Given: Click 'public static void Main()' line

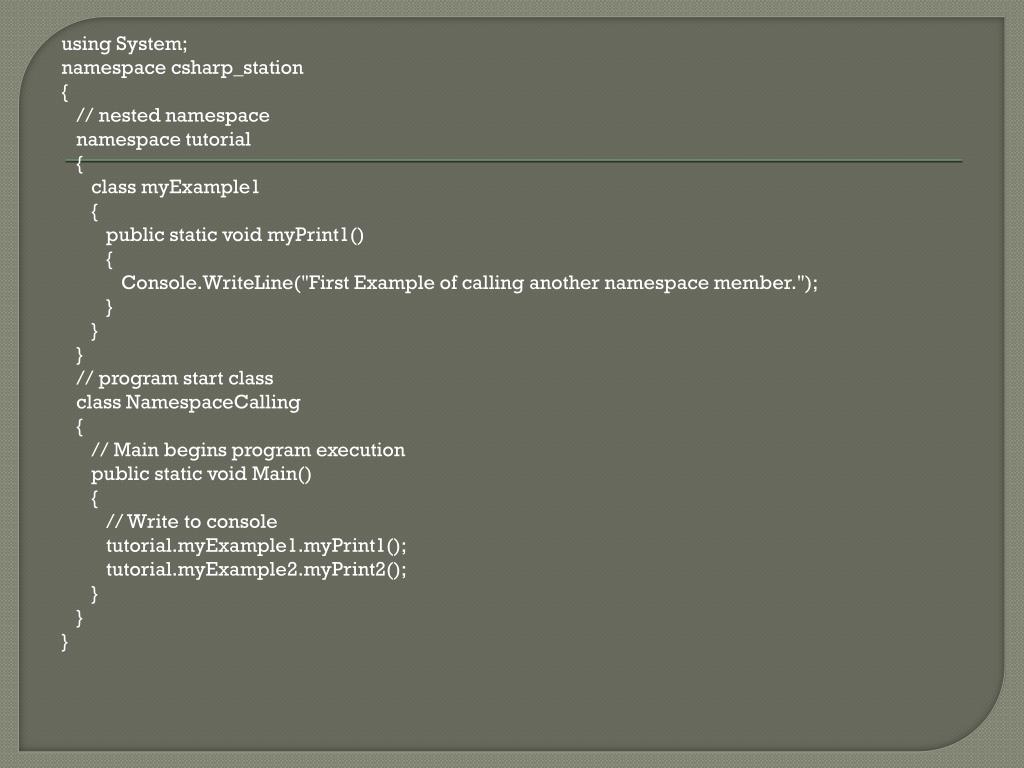Looking at the screenshot, I should pos(201,475).
